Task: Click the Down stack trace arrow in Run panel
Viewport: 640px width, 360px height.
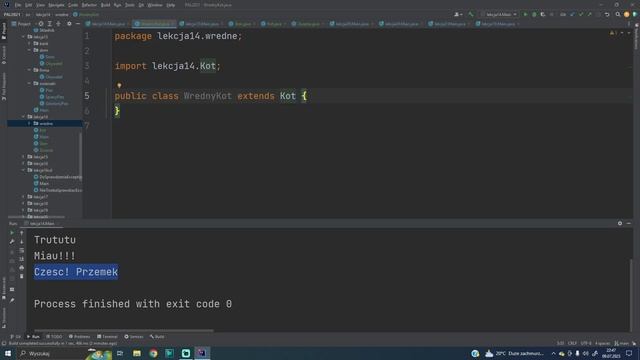Action: [22, 242]
